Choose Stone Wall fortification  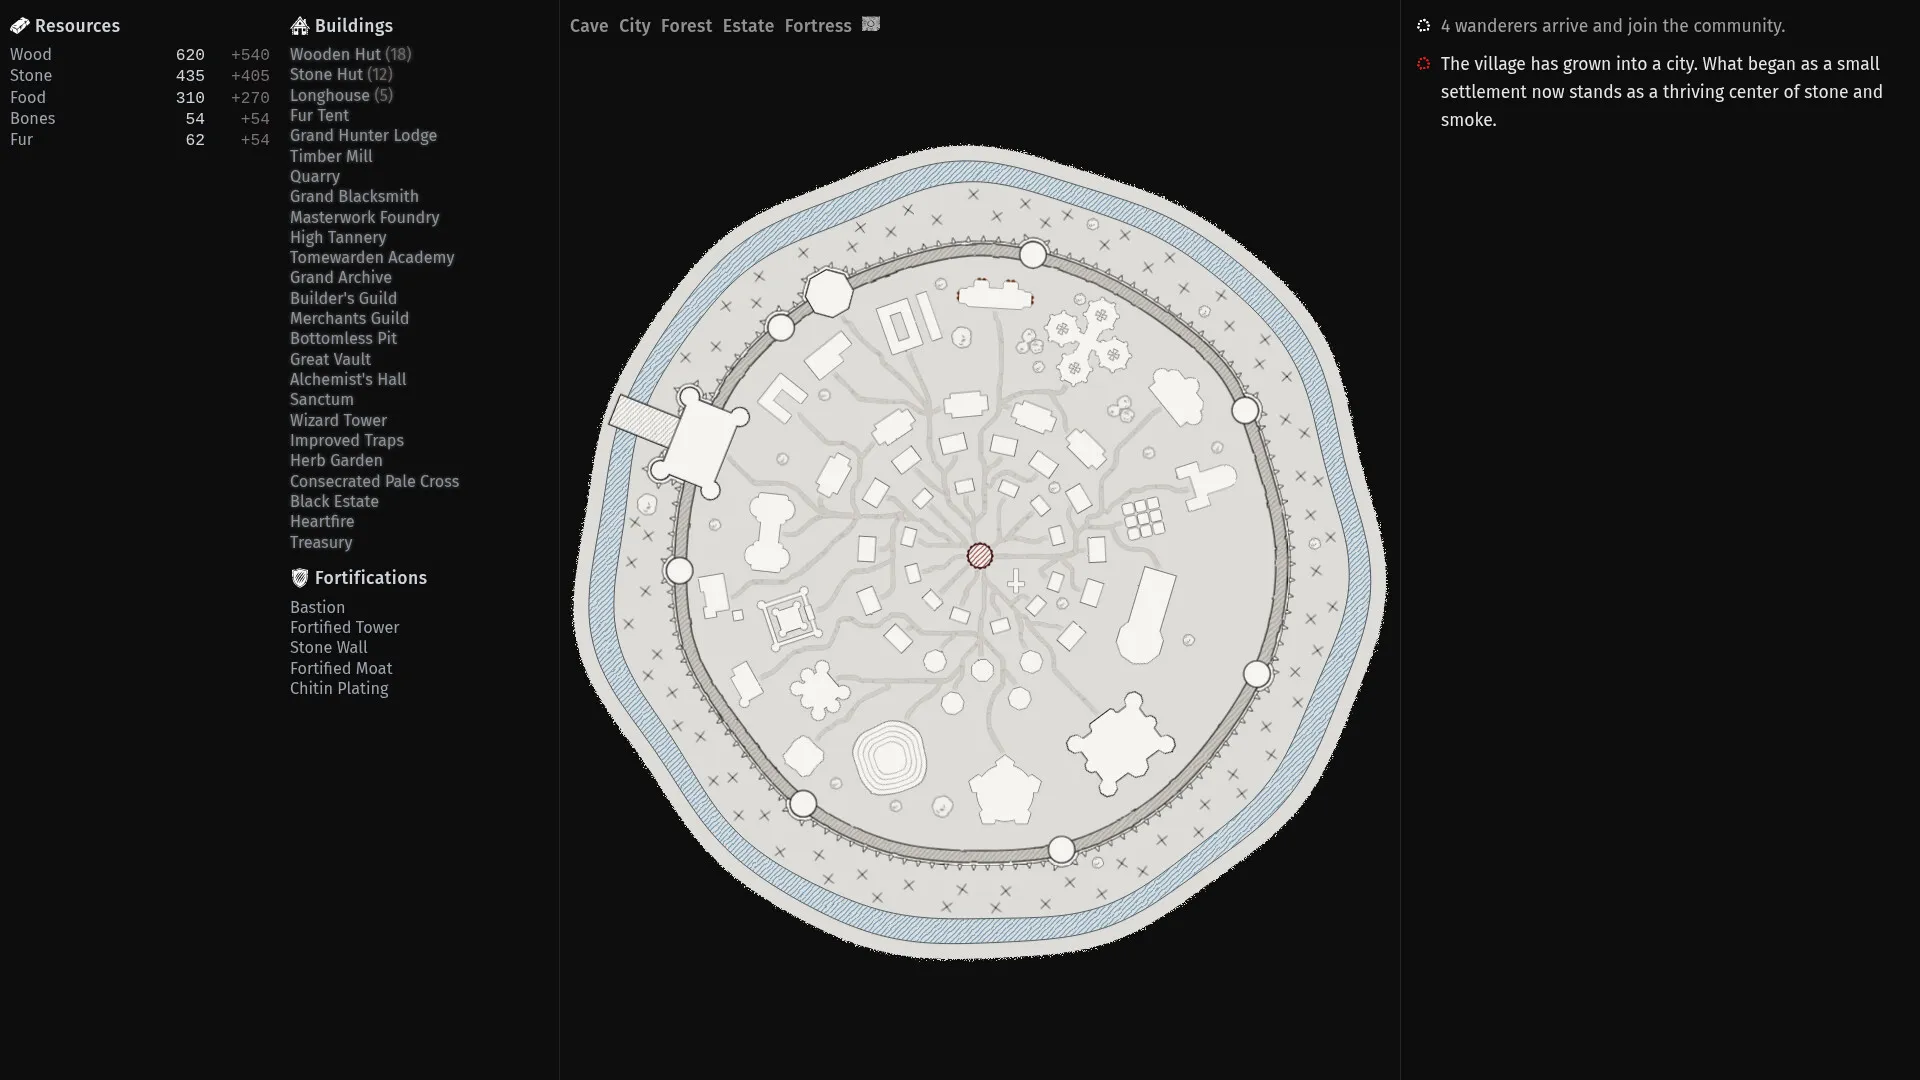pos(328,647)
